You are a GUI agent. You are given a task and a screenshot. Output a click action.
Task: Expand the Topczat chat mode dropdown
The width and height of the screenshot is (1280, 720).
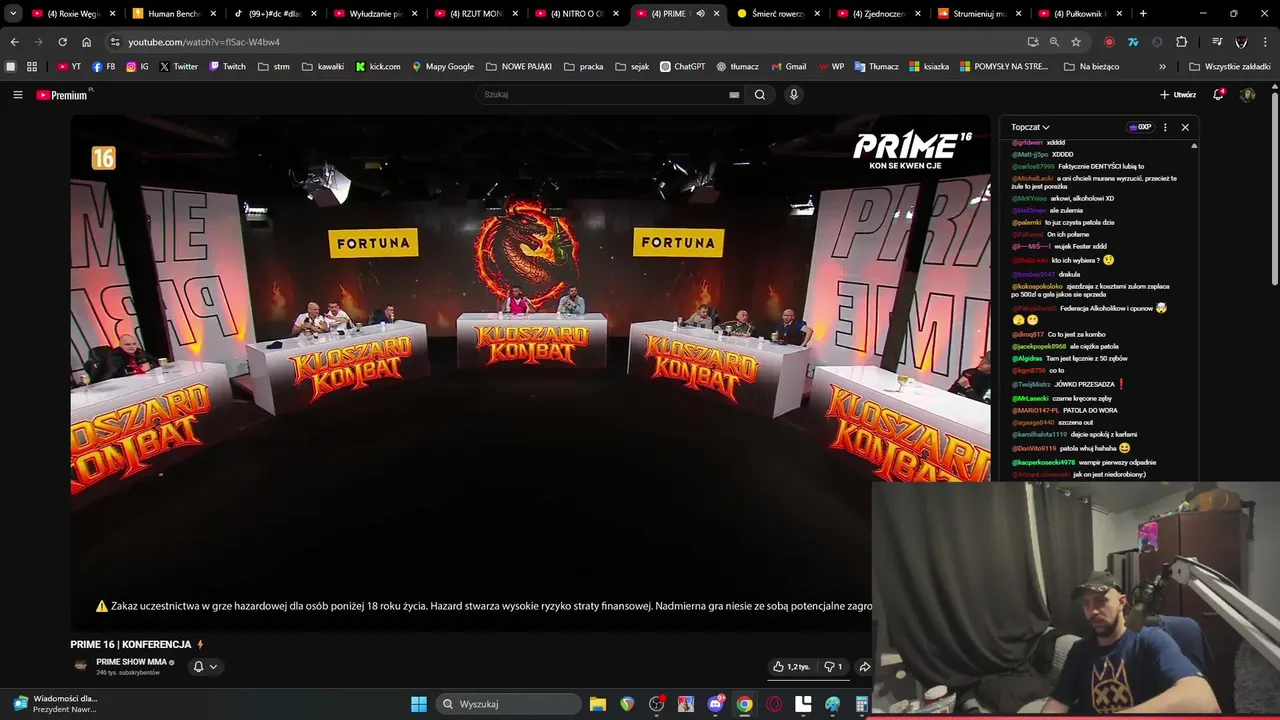point(1030,127)
